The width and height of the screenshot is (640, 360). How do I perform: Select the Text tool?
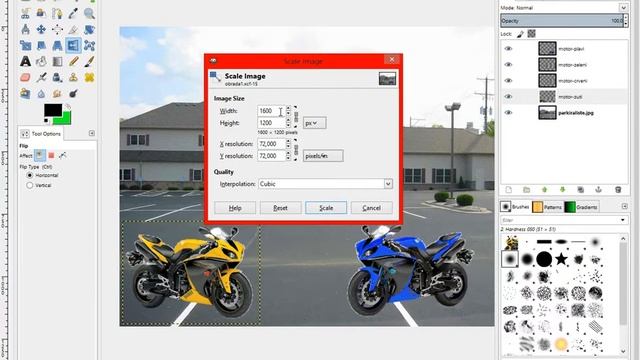pyautogui.click(x=25, y=61)
